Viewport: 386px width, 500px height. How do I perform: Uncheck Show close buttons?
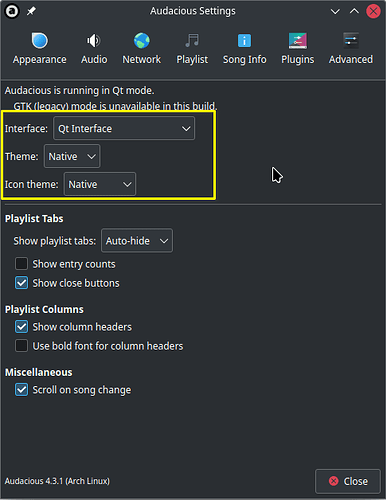point(21,283)
